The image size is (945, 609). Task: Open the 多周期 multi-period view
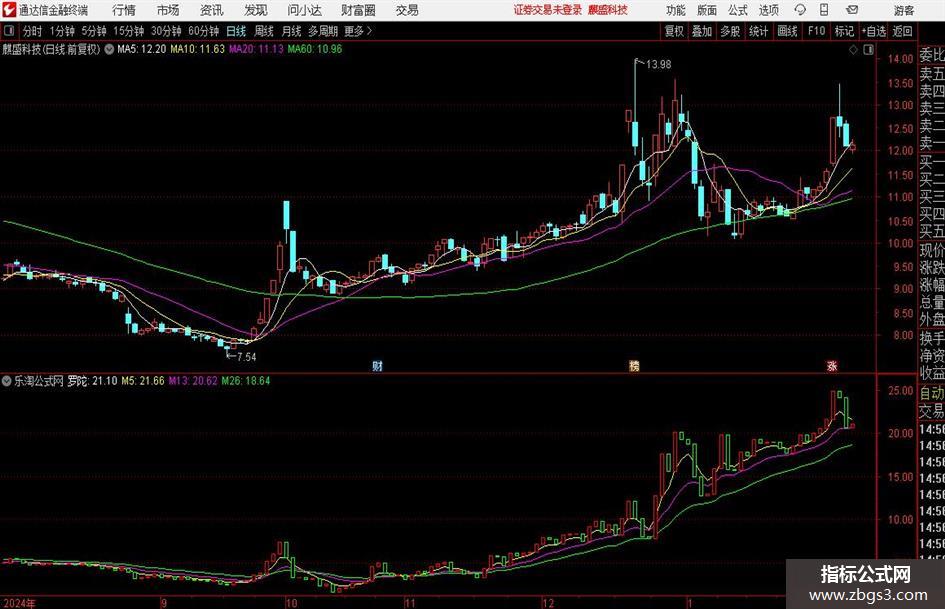tap(323, 31)
